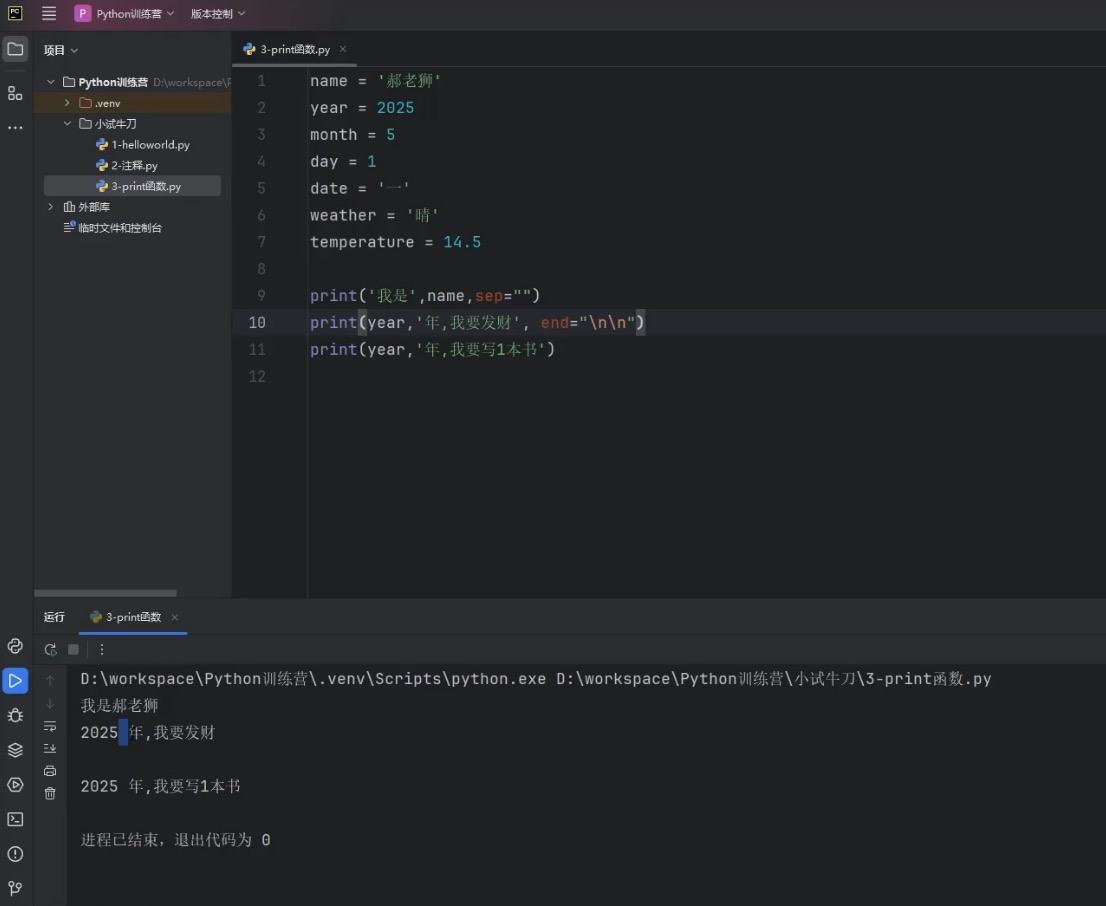The height and width of the screenshot is (906, 1106).
Task: Rerun the 3-print函数 script
Action: (50, 649)
